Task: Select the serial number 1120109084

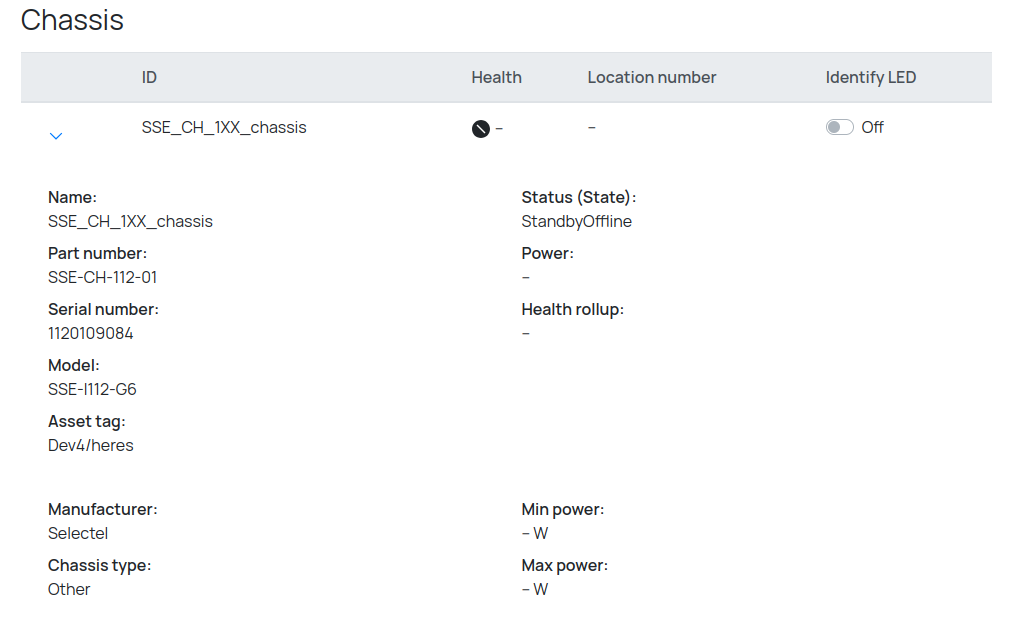Action: click(x=90, y=333)
